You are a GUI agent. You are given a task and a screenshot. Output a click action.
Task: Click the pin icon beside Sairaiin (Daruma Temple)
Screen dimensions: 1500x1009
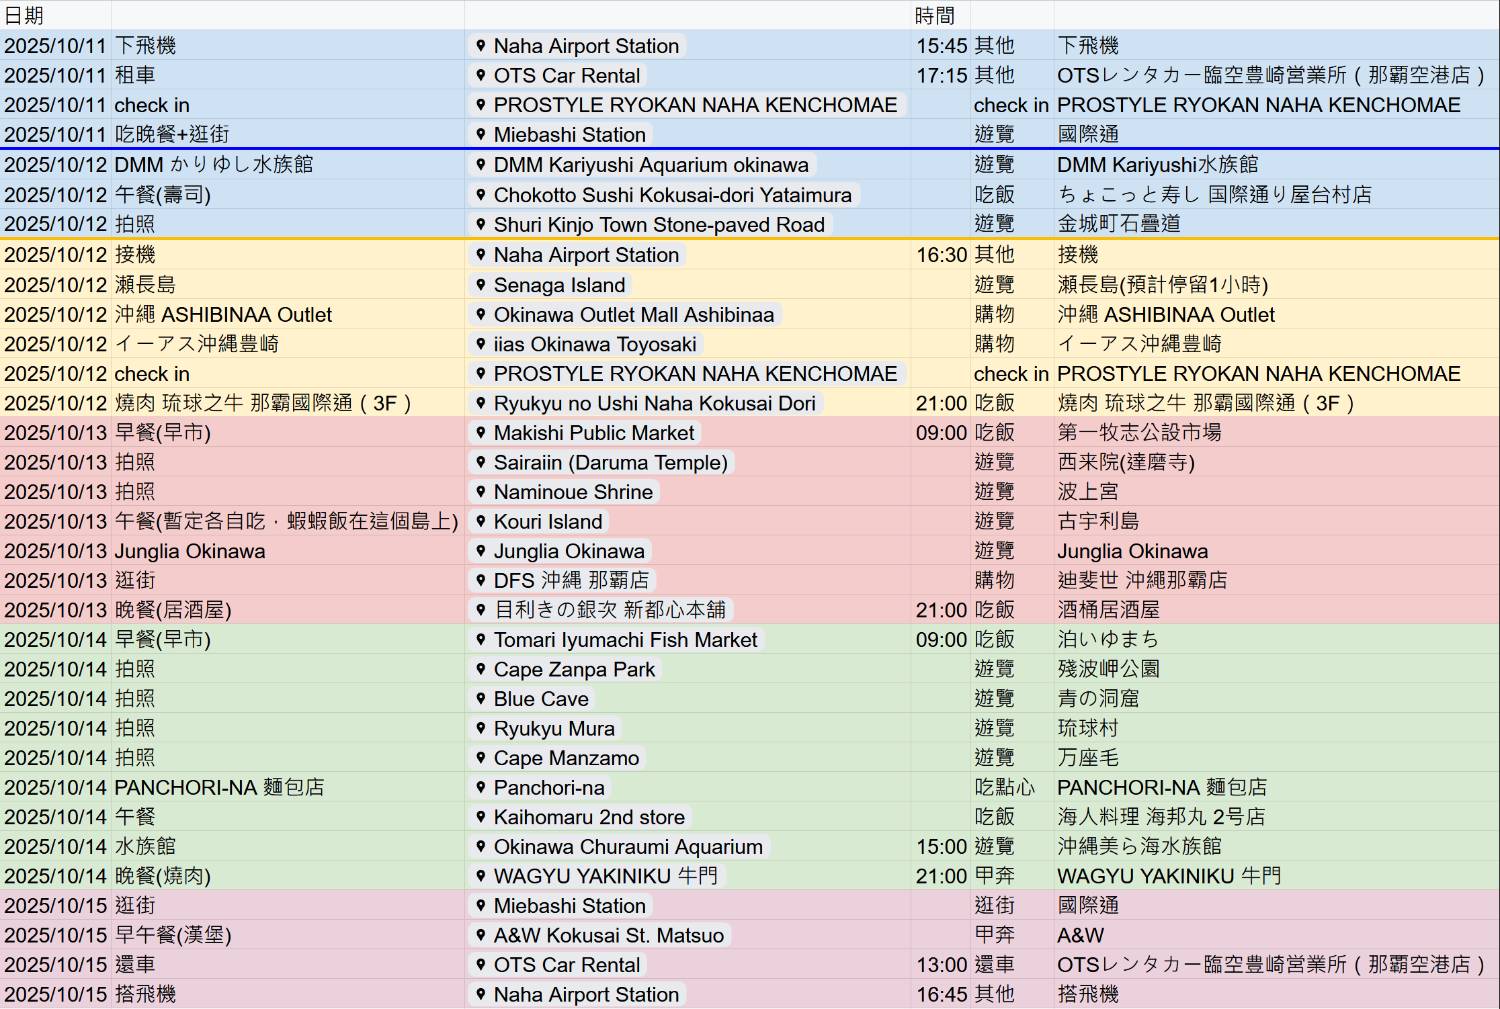coord(481,462)
